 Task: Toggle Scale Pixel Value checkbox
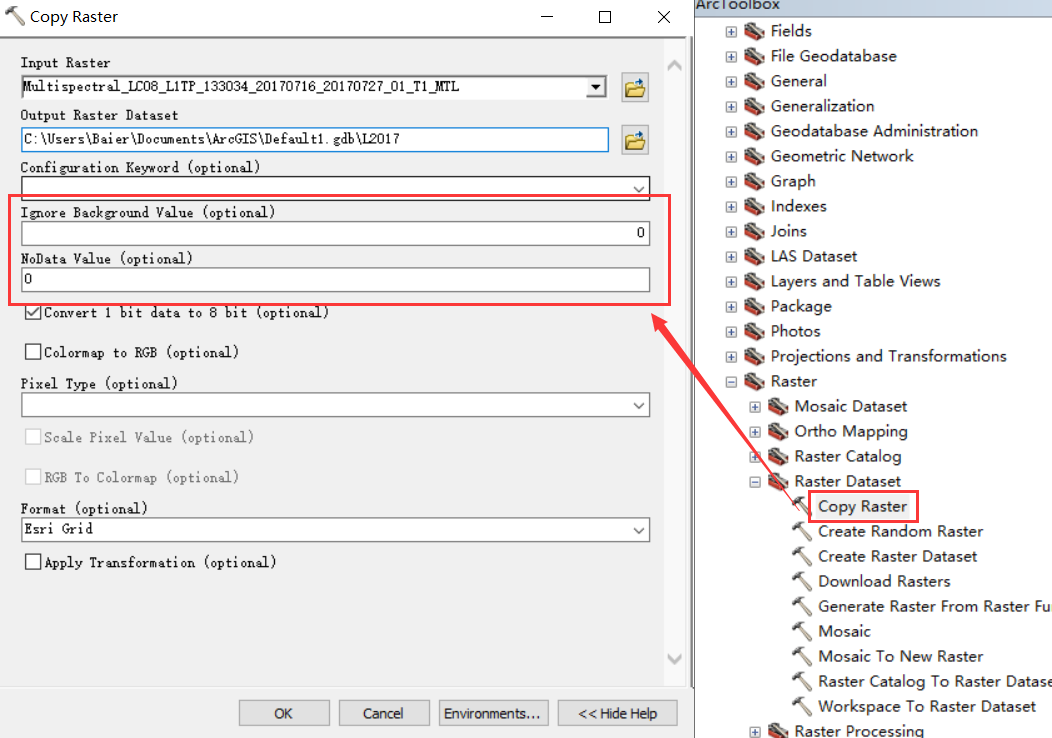pyautogui.click(x=33, y=437)
